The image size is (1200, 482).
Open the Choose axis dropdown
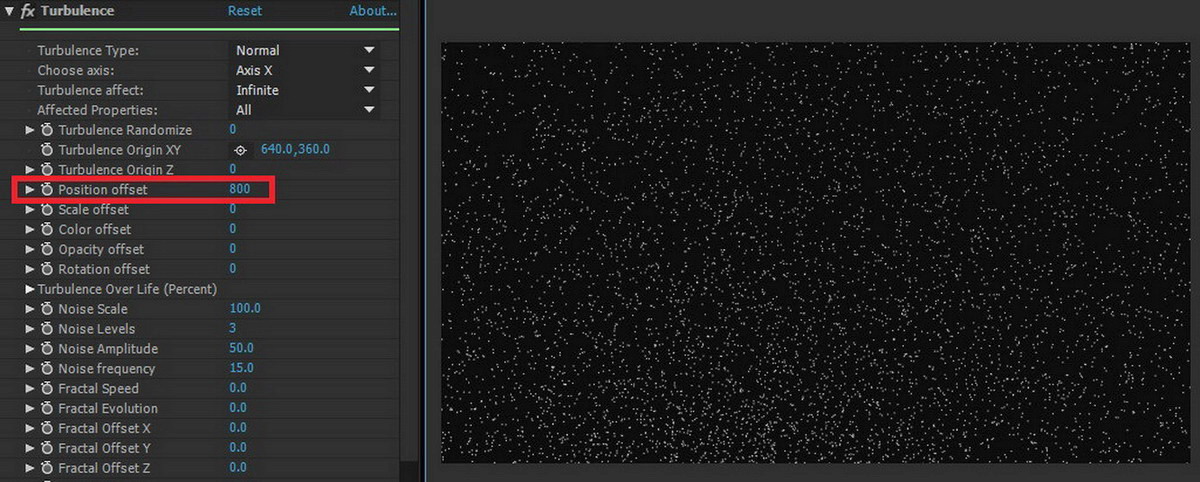304,70
